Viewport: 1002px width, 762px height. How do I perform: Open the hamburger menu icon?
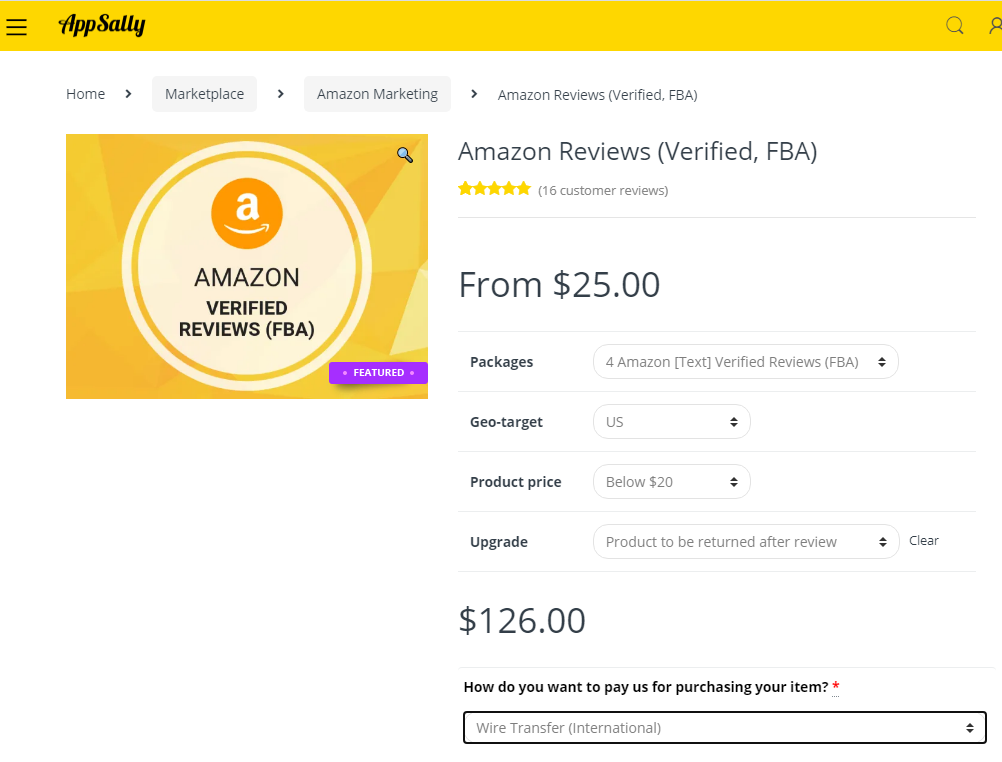pos(16,26)
